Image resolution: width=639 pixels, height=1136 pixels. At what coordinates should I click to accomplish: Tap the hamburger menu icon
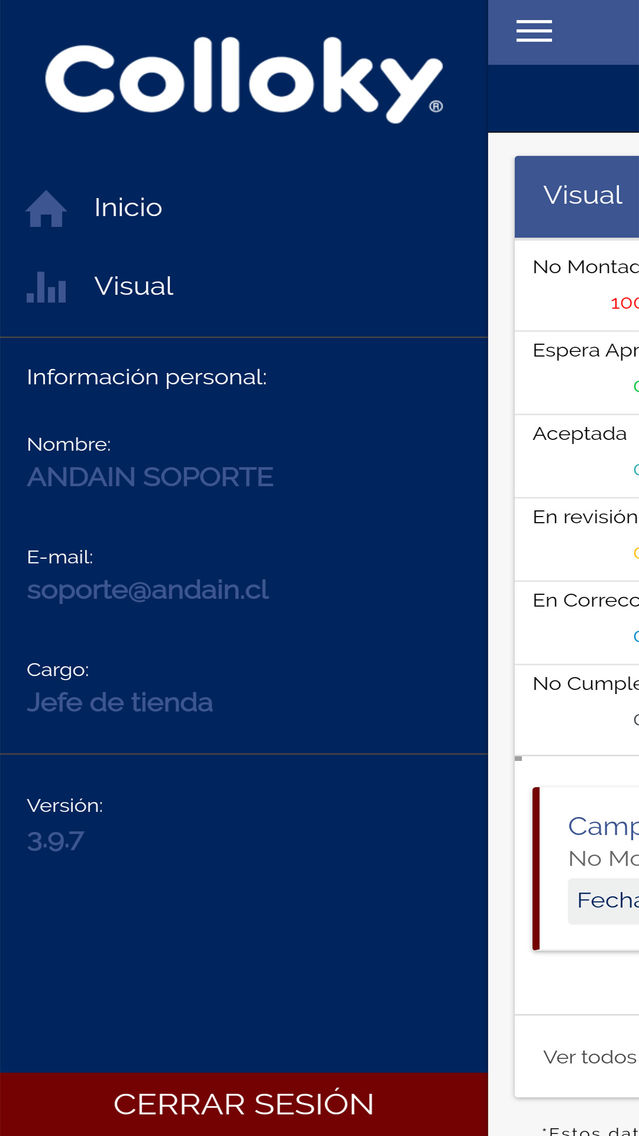tap(534, 31)
